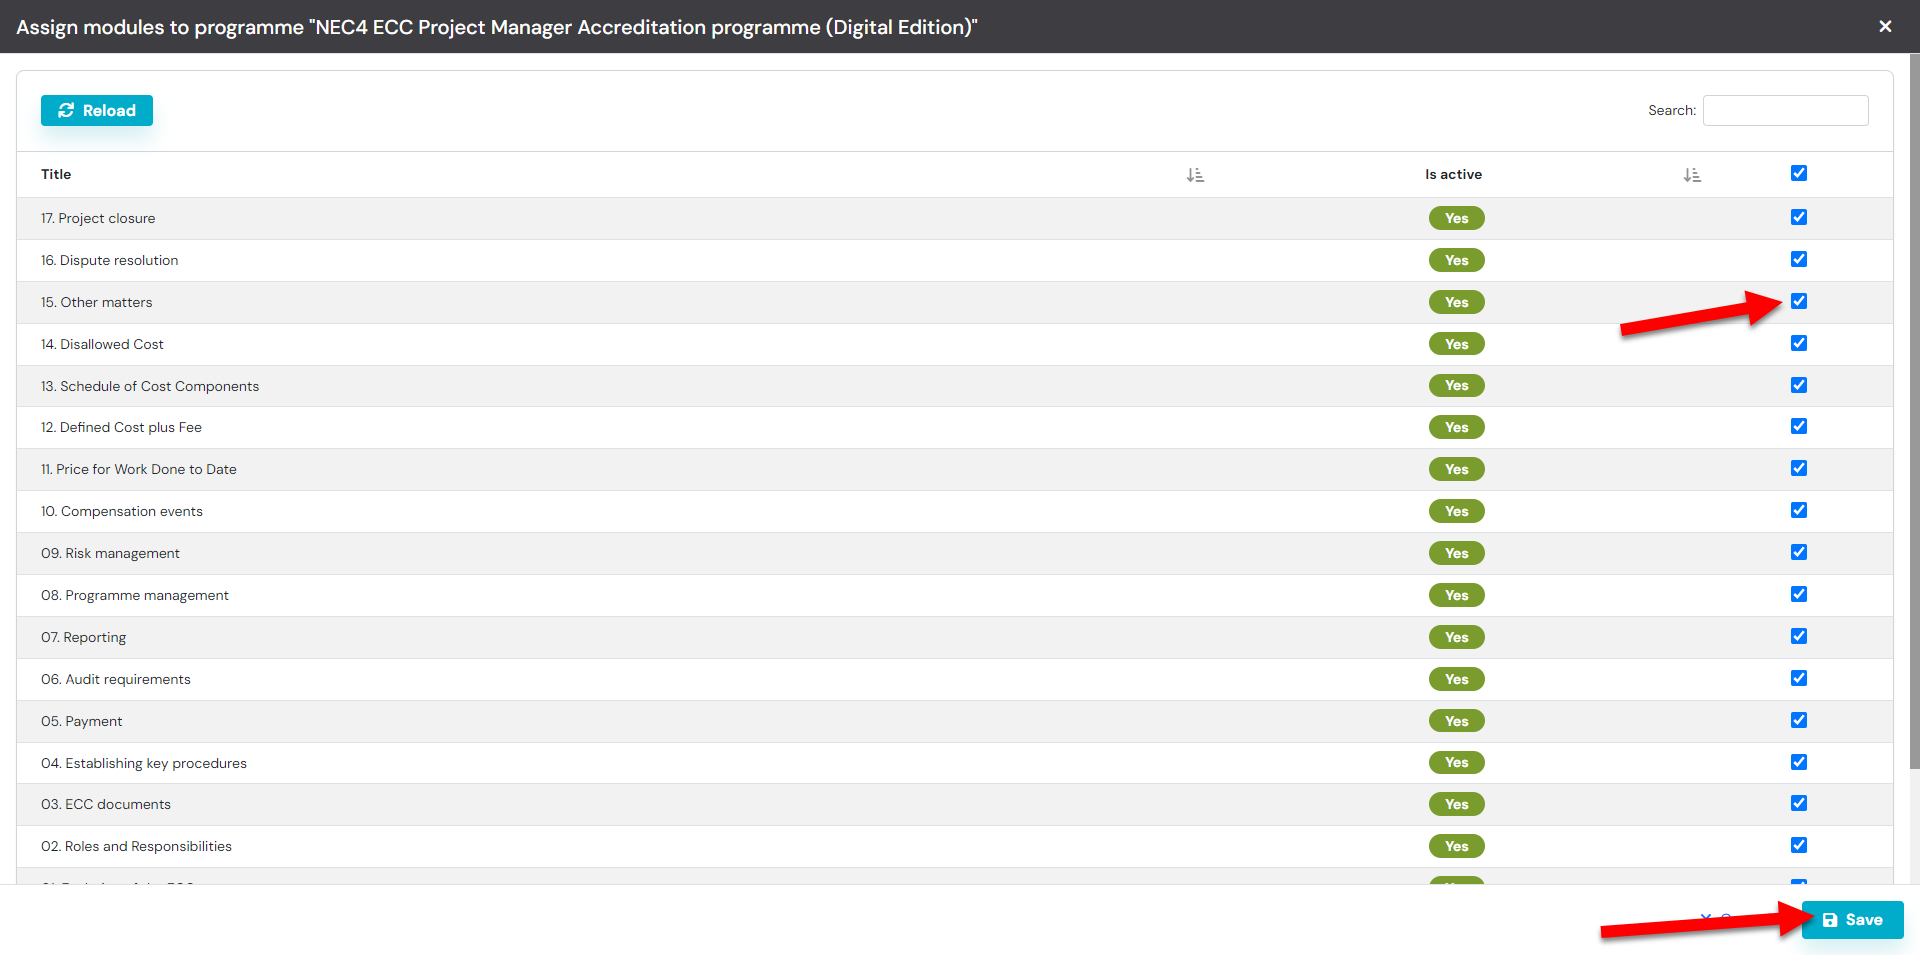Untick the 03. ECC documents checkbox
Image resolution: width=1920 pixels, height=955 pixels.
point(1799,803)
